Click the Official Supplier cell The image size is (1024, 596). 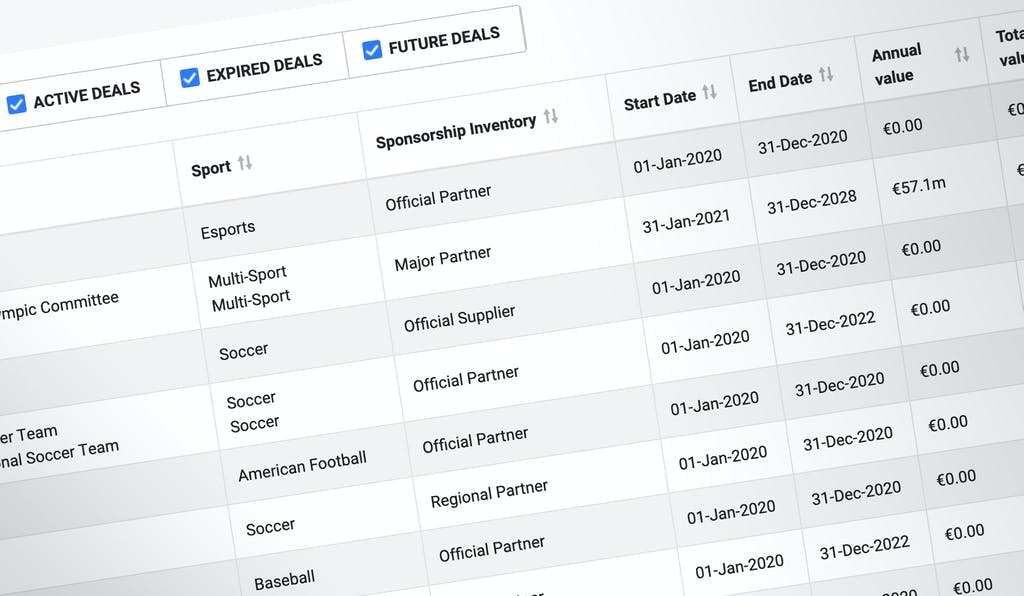[x=459, y=320]
